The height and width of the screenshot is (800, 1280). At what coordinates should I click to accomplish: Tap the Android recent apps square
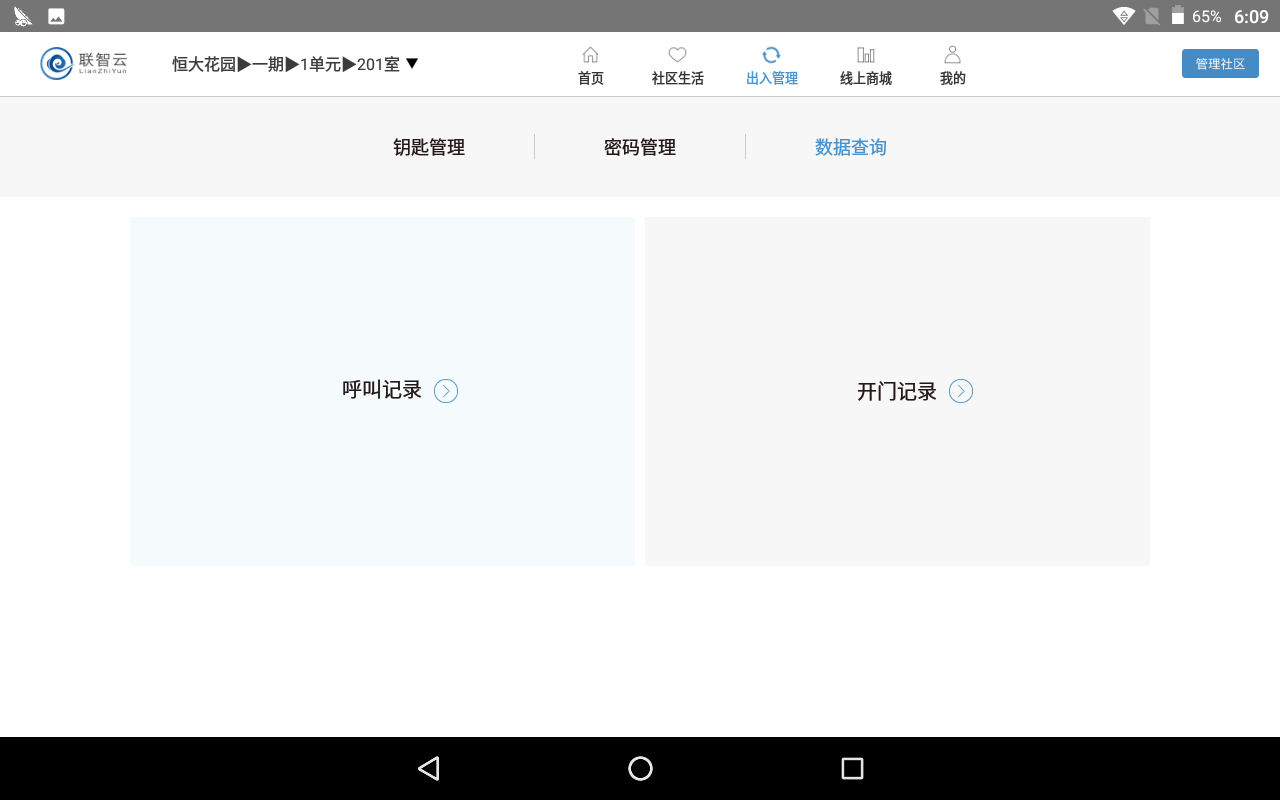pos(852,768)
